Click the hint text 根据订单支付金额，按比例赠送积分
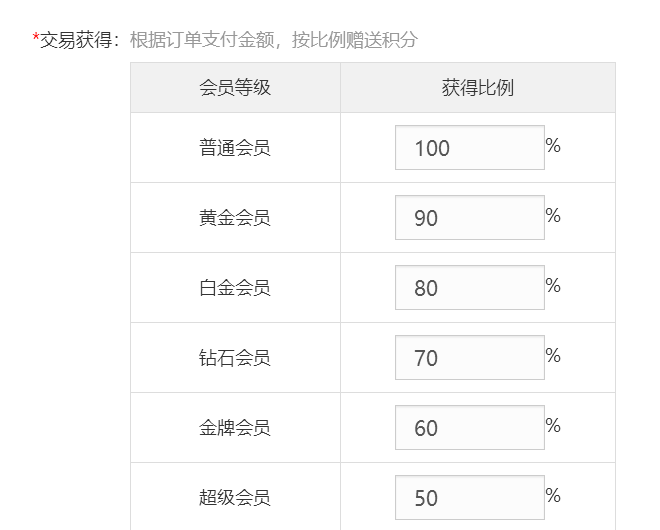 (274, 40)
